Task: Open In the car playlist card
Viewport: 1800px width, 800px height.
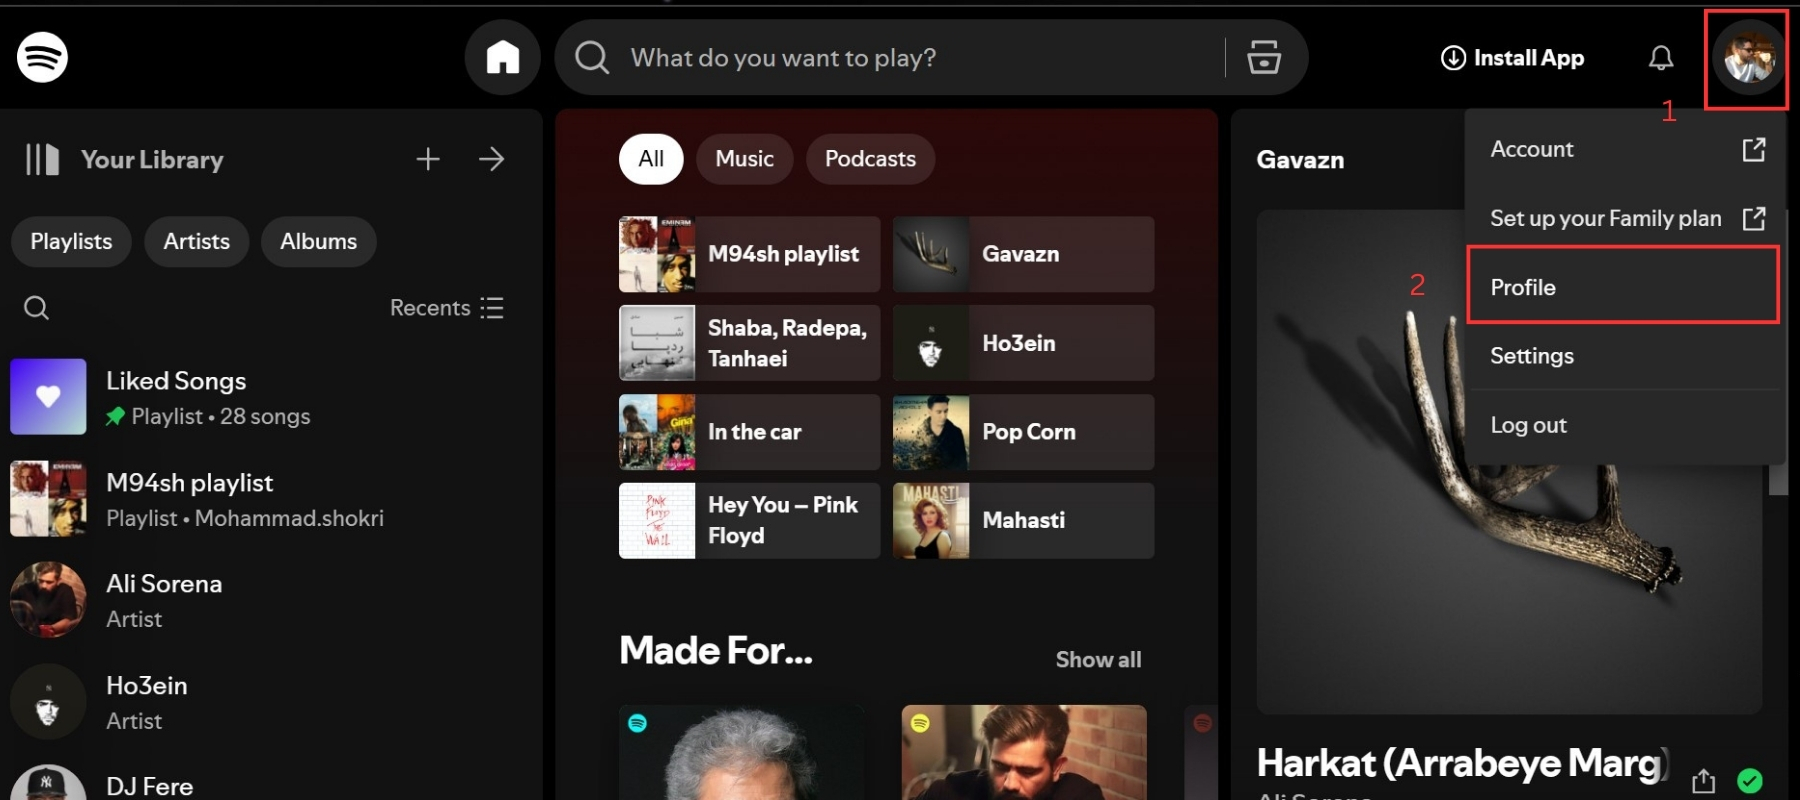Action: pos(750,432)
